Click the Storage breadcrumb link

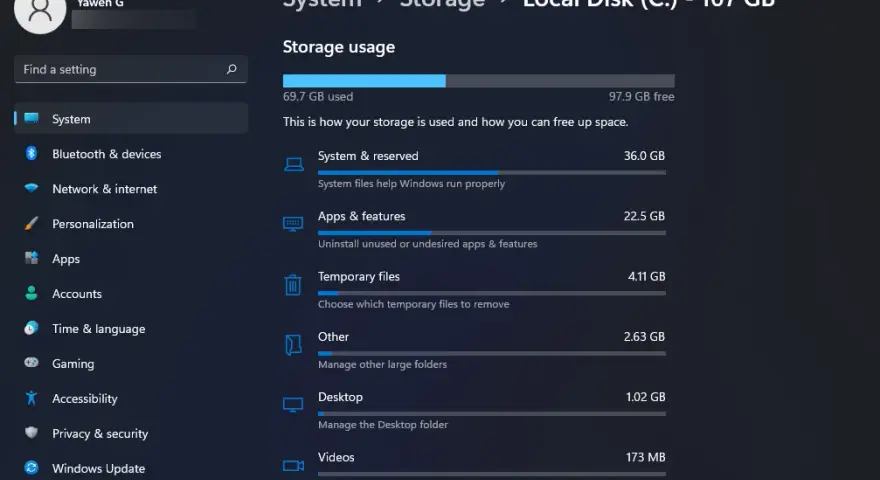pos(442,3)
